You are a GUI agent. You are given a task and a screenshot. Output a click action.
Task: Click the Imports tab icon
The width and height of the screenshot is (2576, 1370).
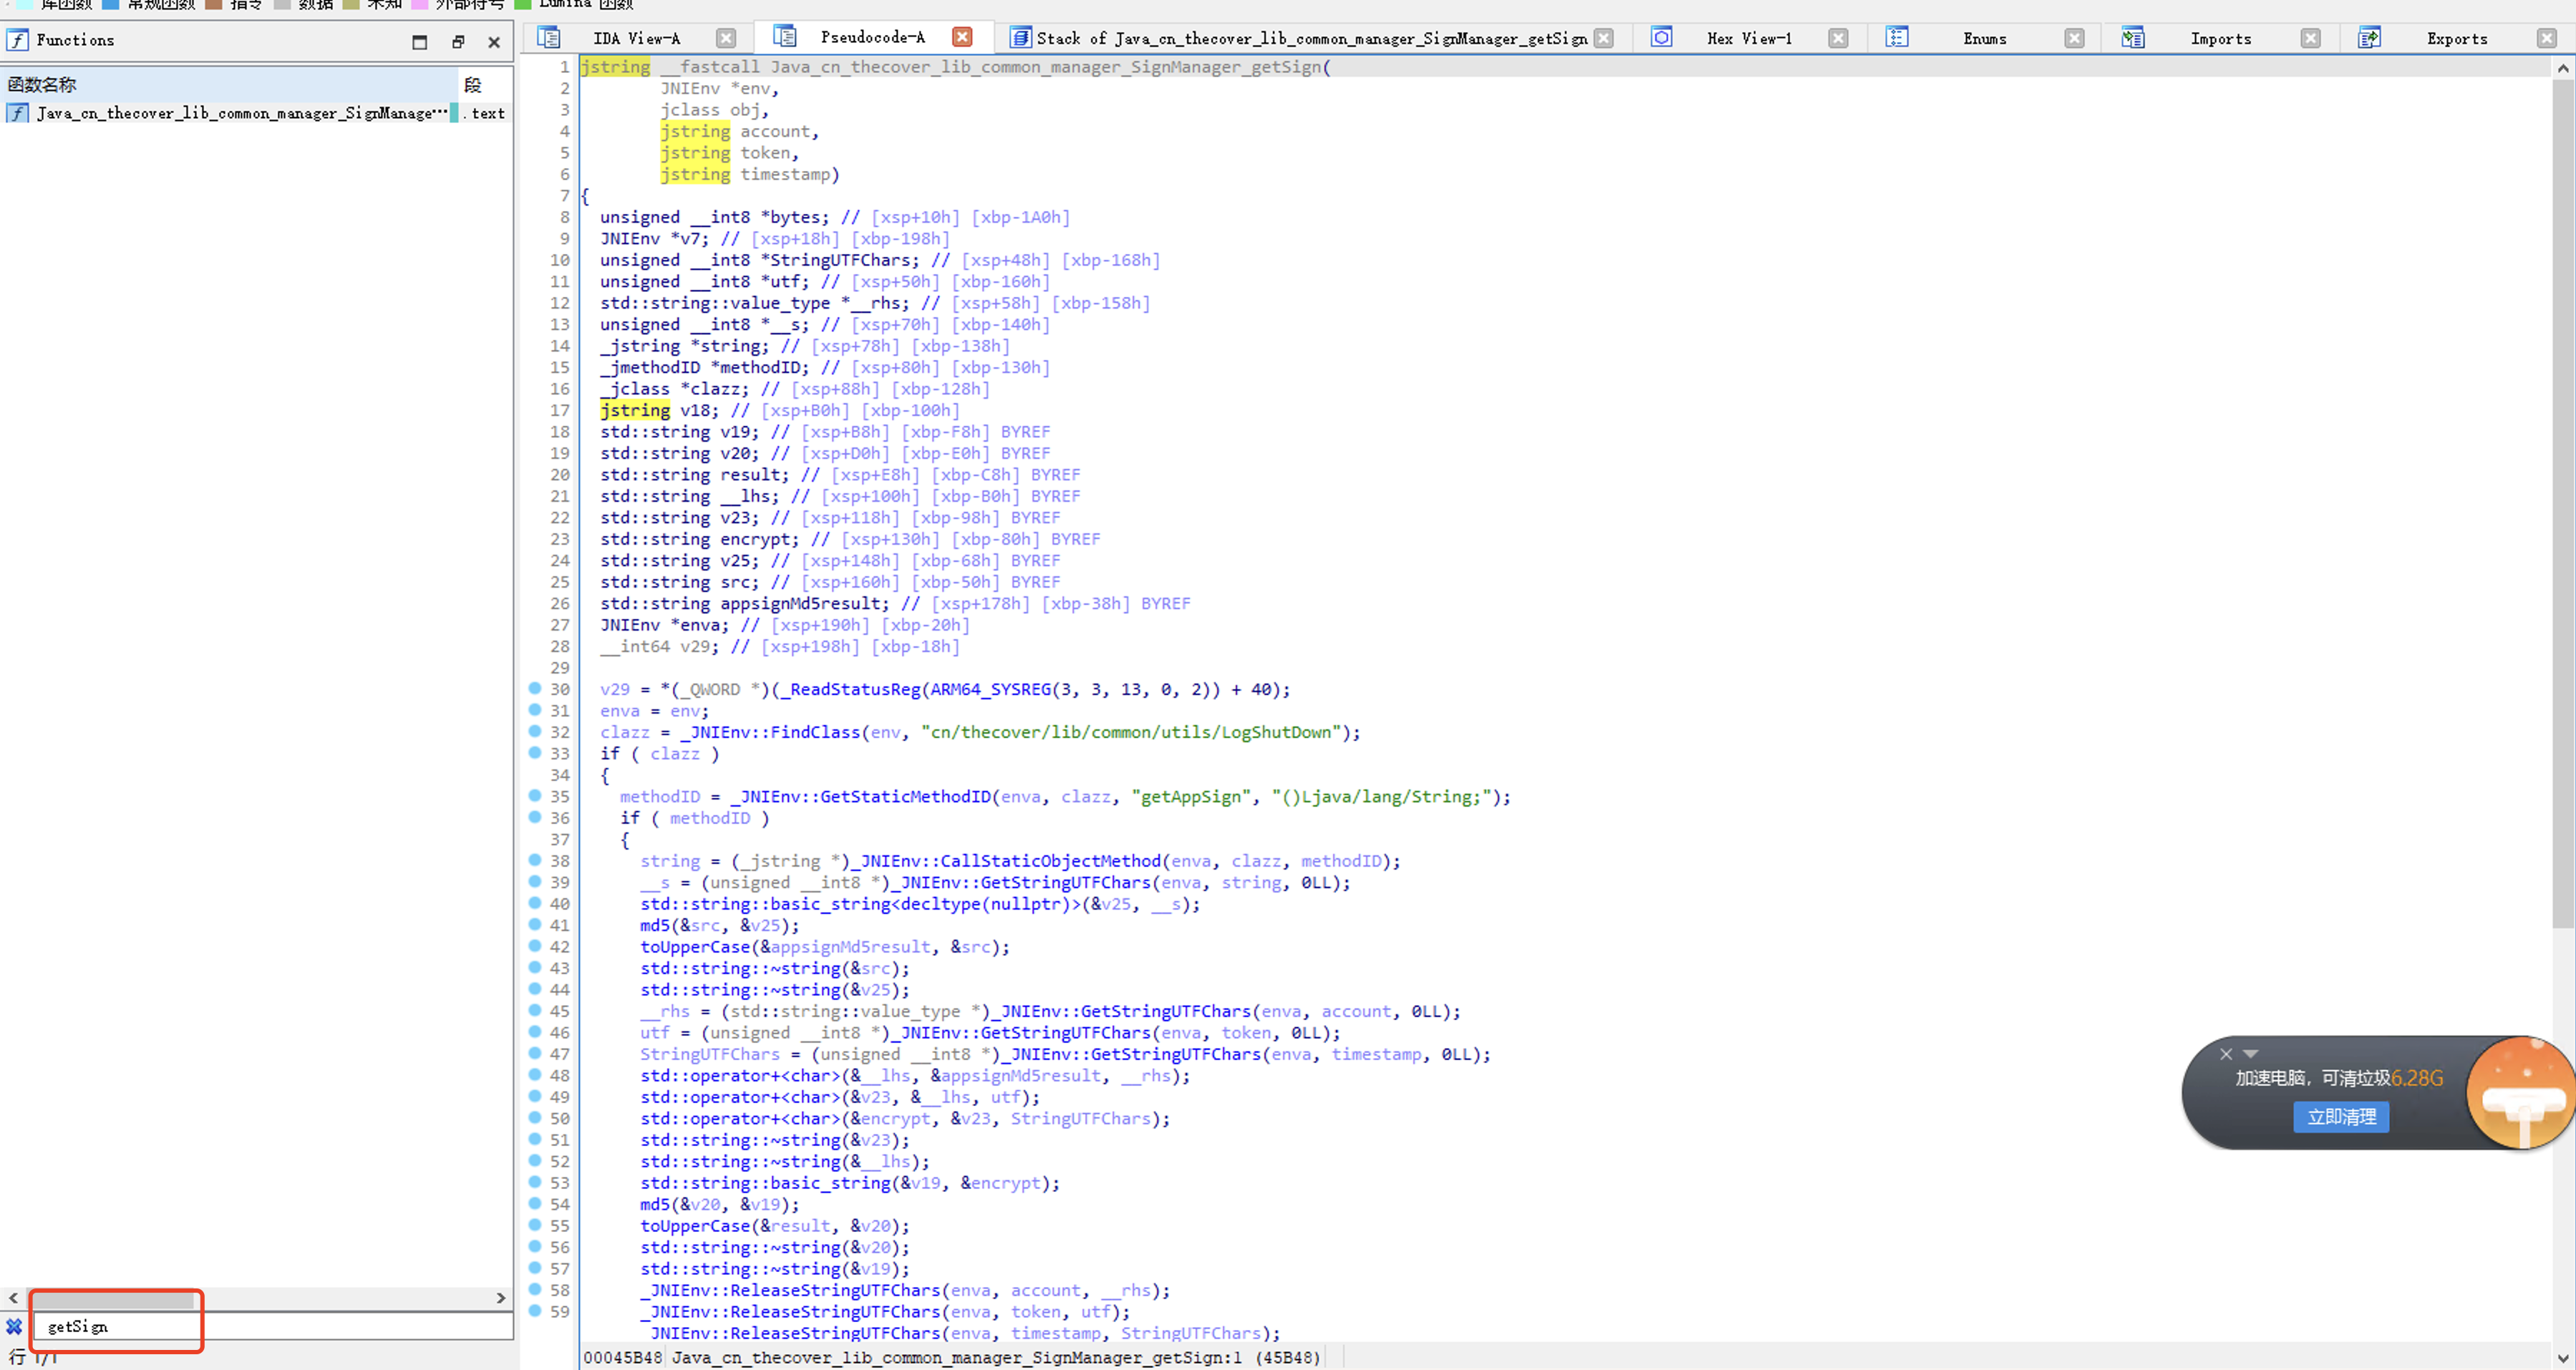click(2132, 38)
